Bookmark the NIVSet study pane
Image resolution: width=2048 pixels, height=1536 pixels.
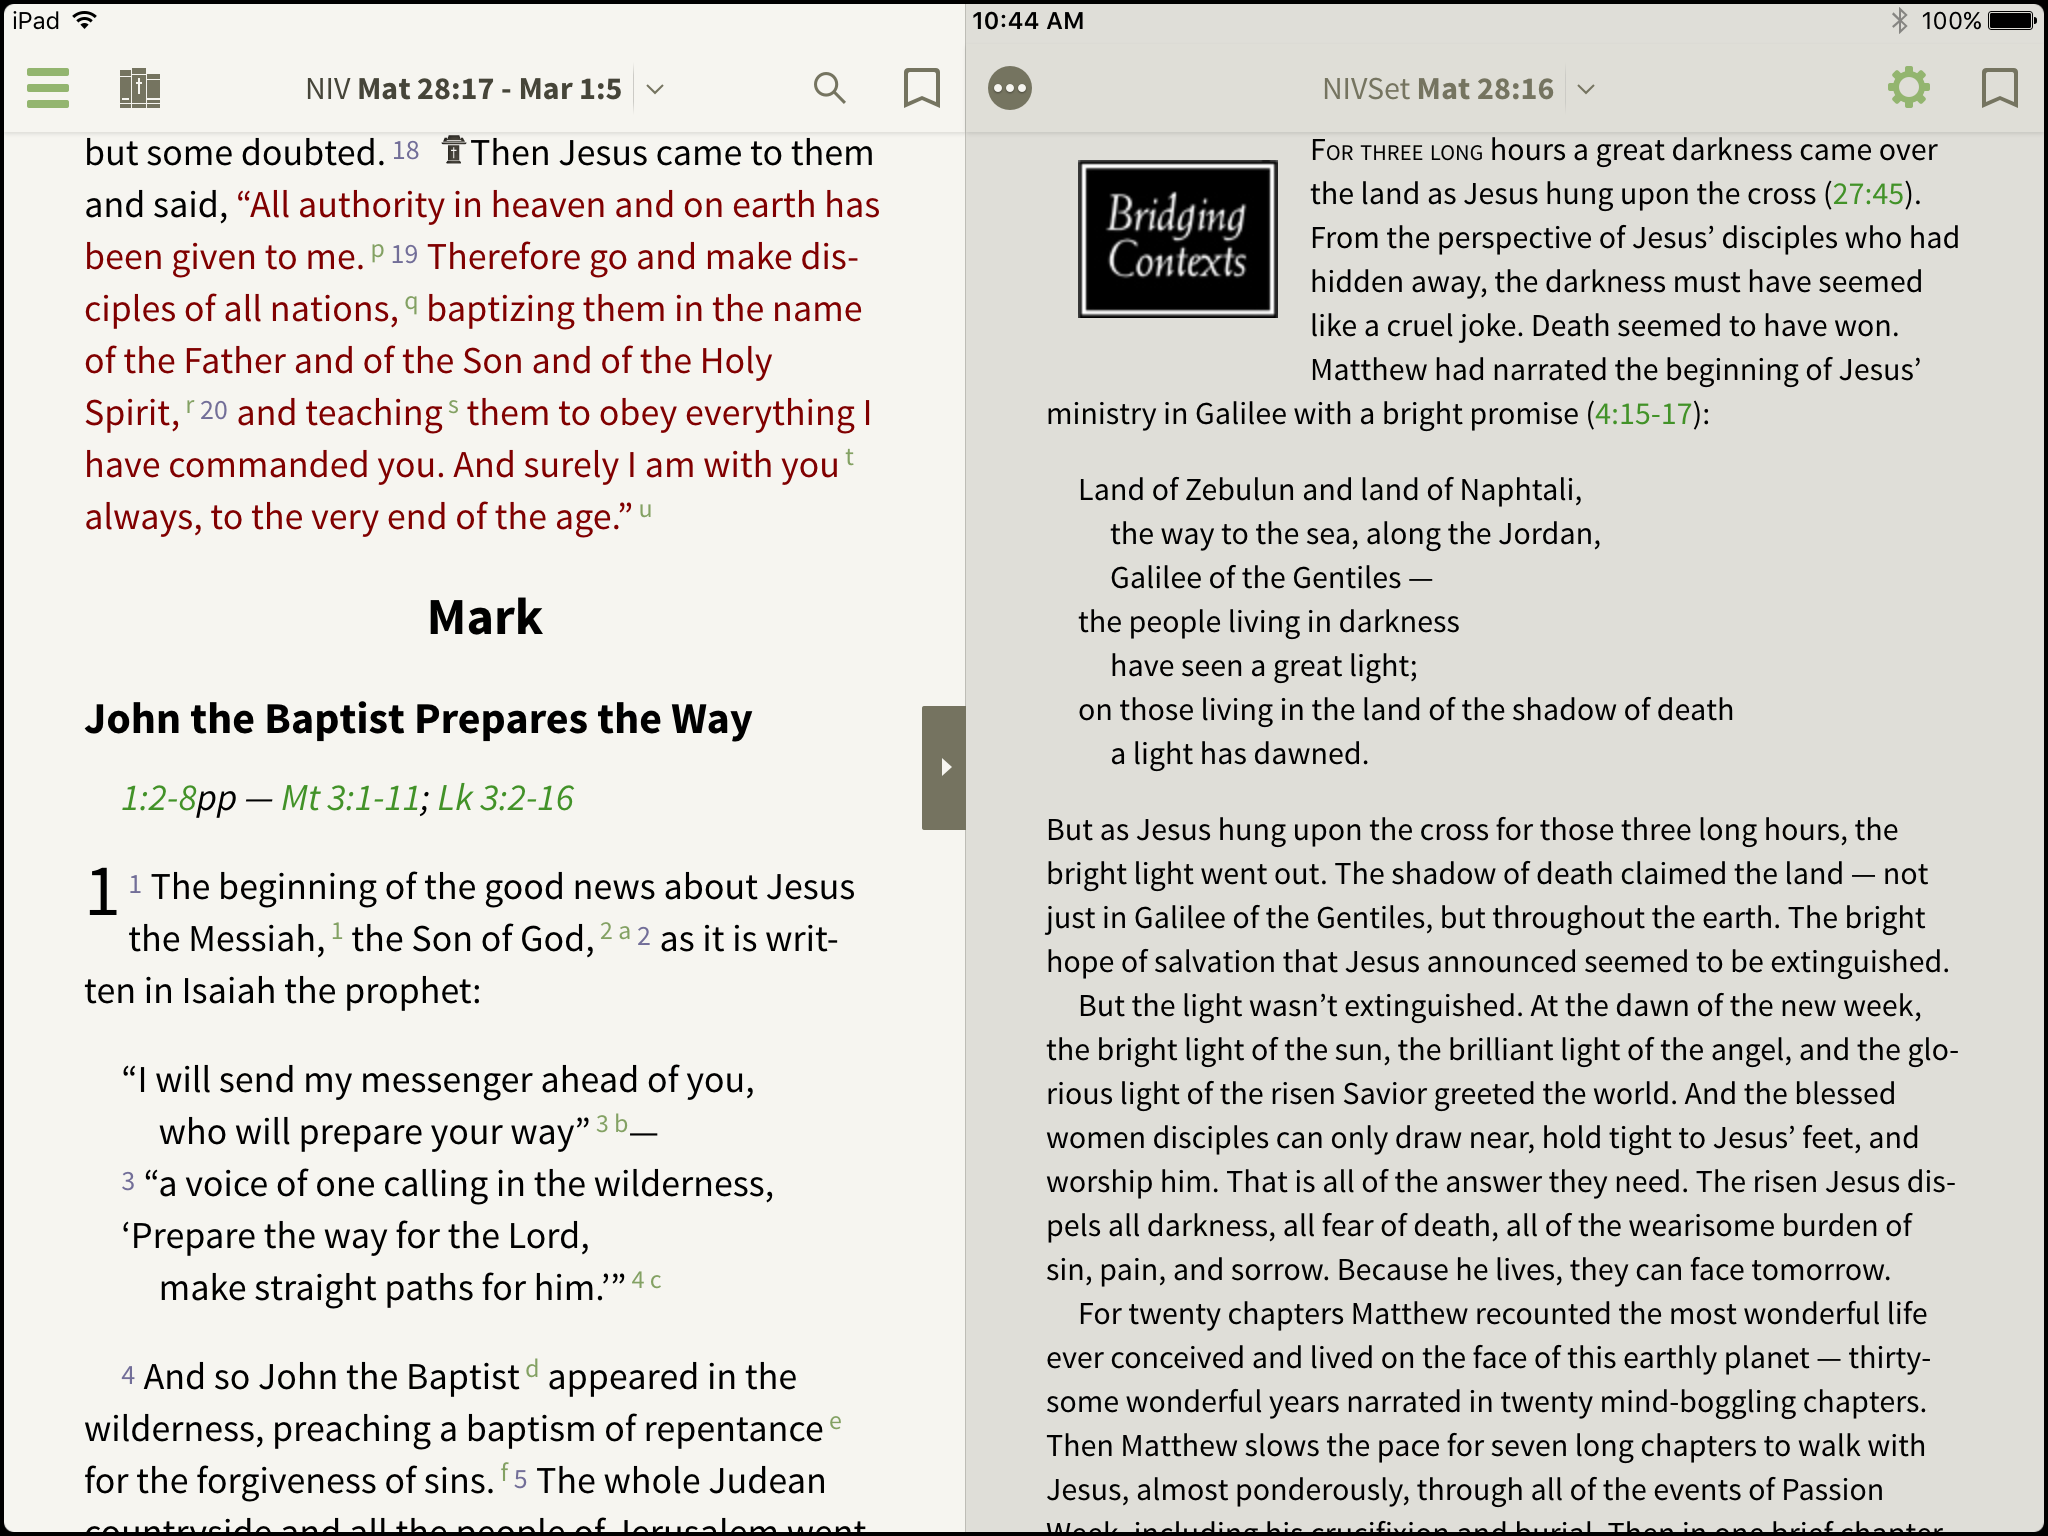click(x=1999, y=88)
